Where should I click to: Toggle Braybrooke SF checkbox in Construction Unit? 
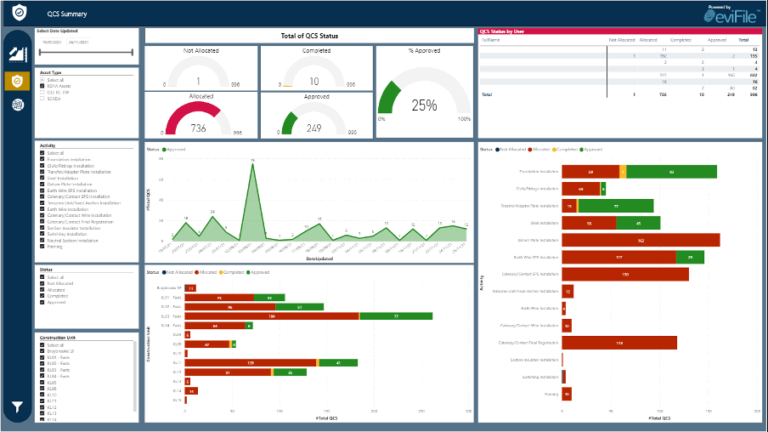42,353
